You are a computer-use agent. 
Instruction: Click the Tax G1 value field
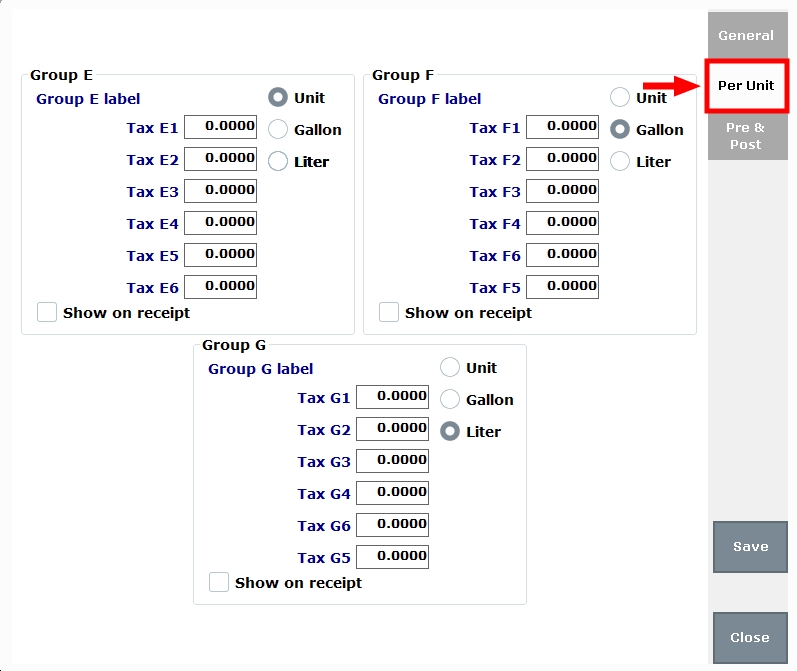click(x=392, y=396)
